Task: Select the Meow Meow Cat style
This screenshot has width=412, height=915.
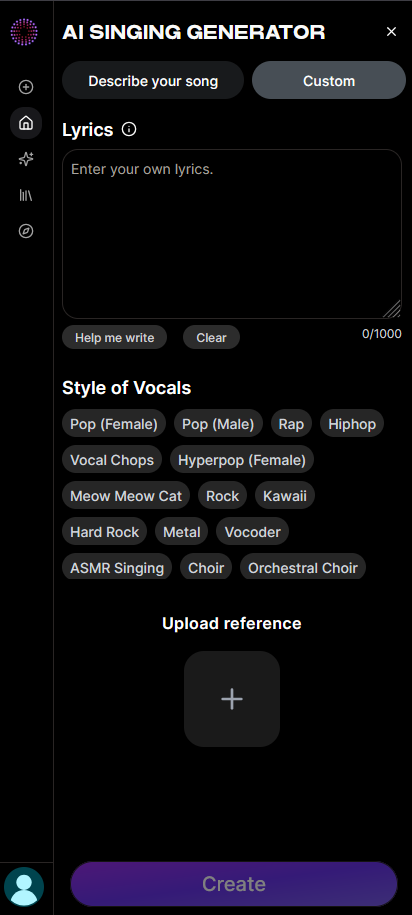Action: click(x=126, y=496)
